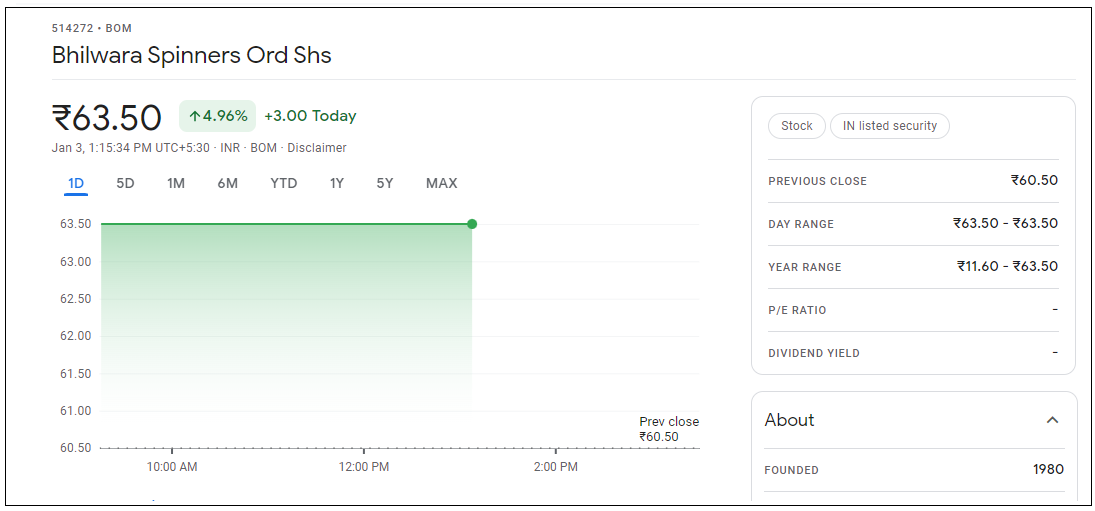Collapse the About section chevron

(x=1052, y=420)
